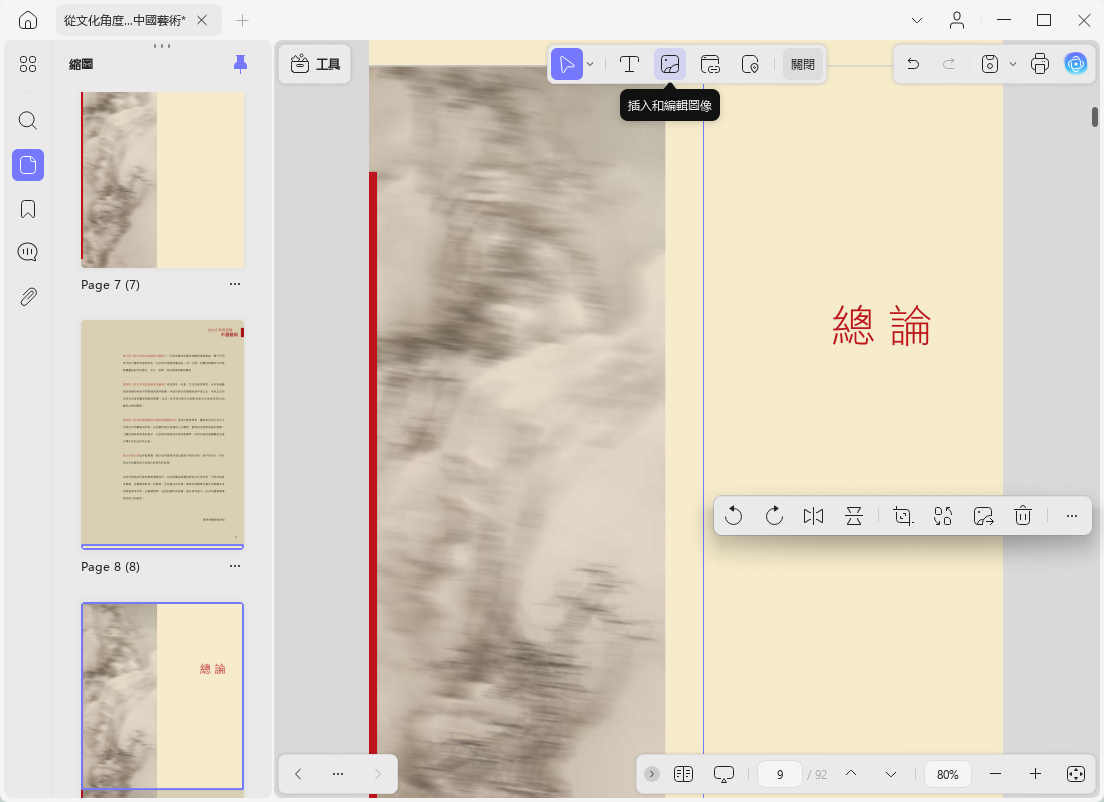
Task: Open the Comments panel
Action: click(x=28, y=252)
